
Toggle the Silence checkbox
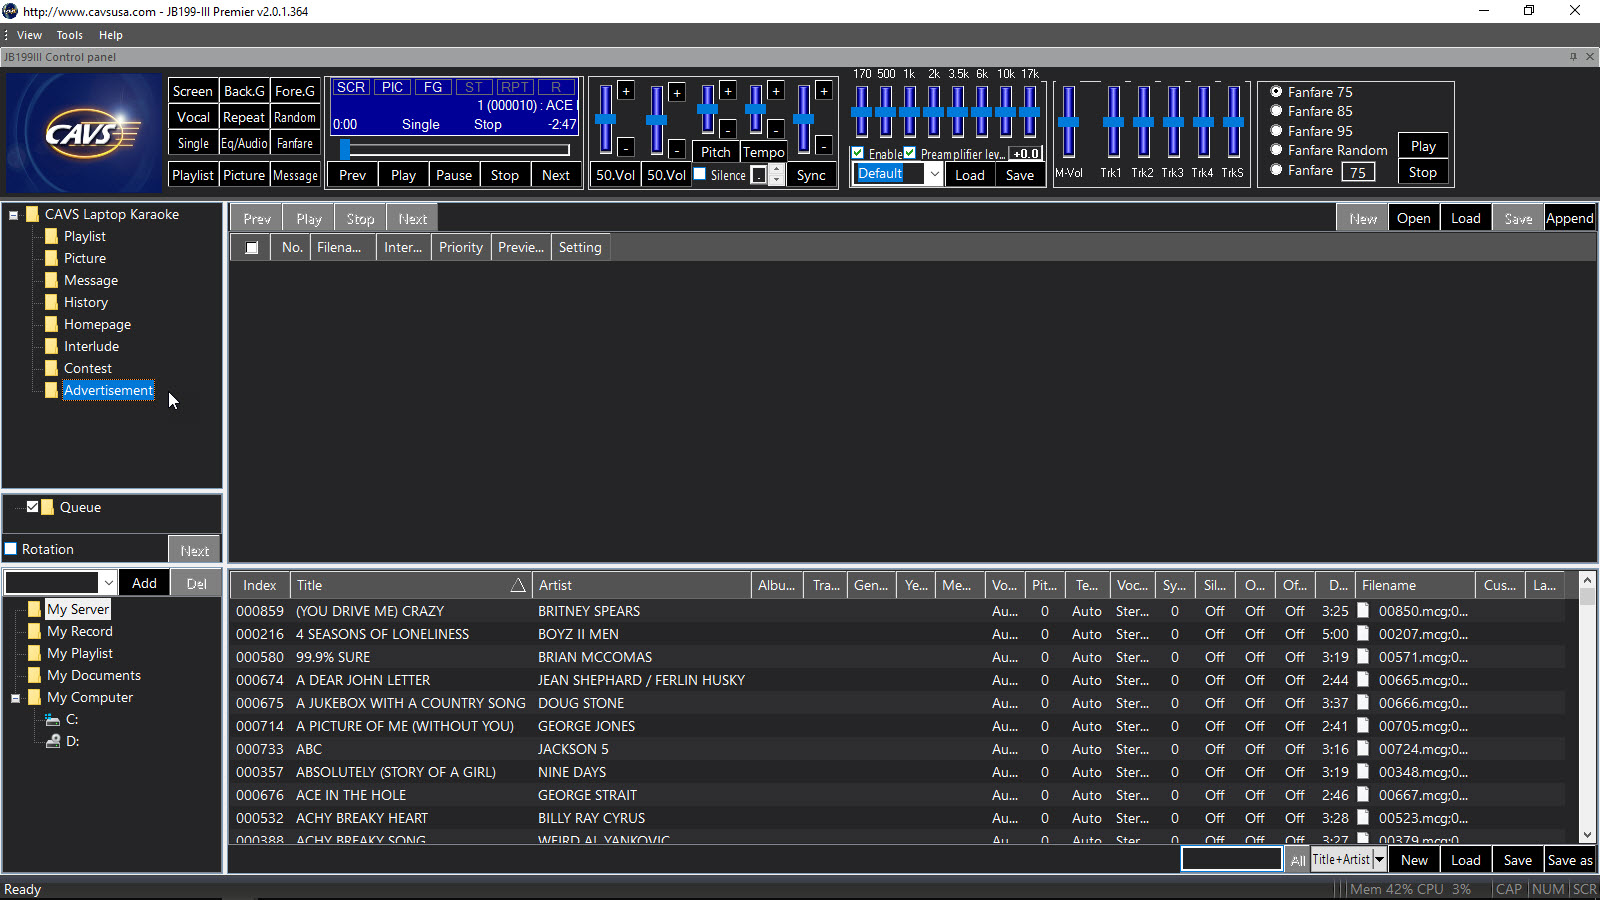(x=700, y=174)
